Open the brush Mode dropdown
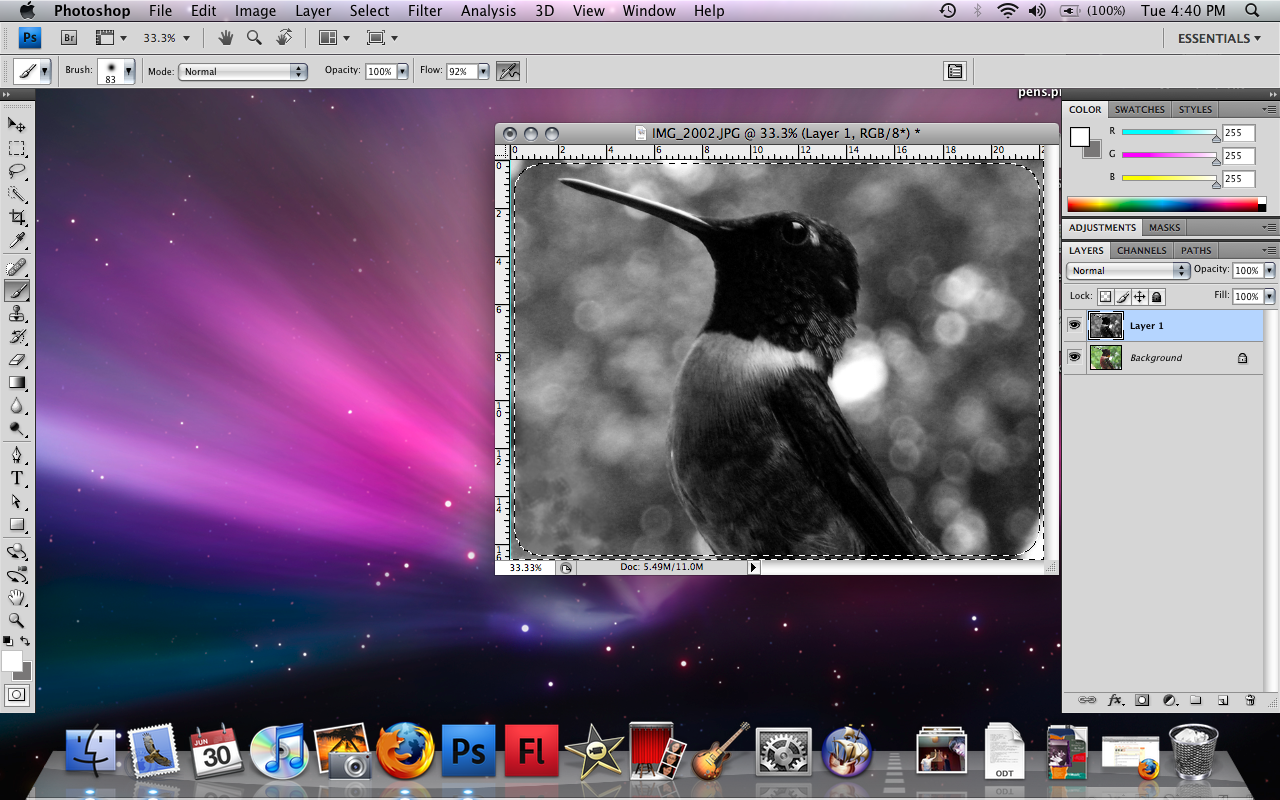The height and width of the screenshot is (800, 1280). [243, 72]
